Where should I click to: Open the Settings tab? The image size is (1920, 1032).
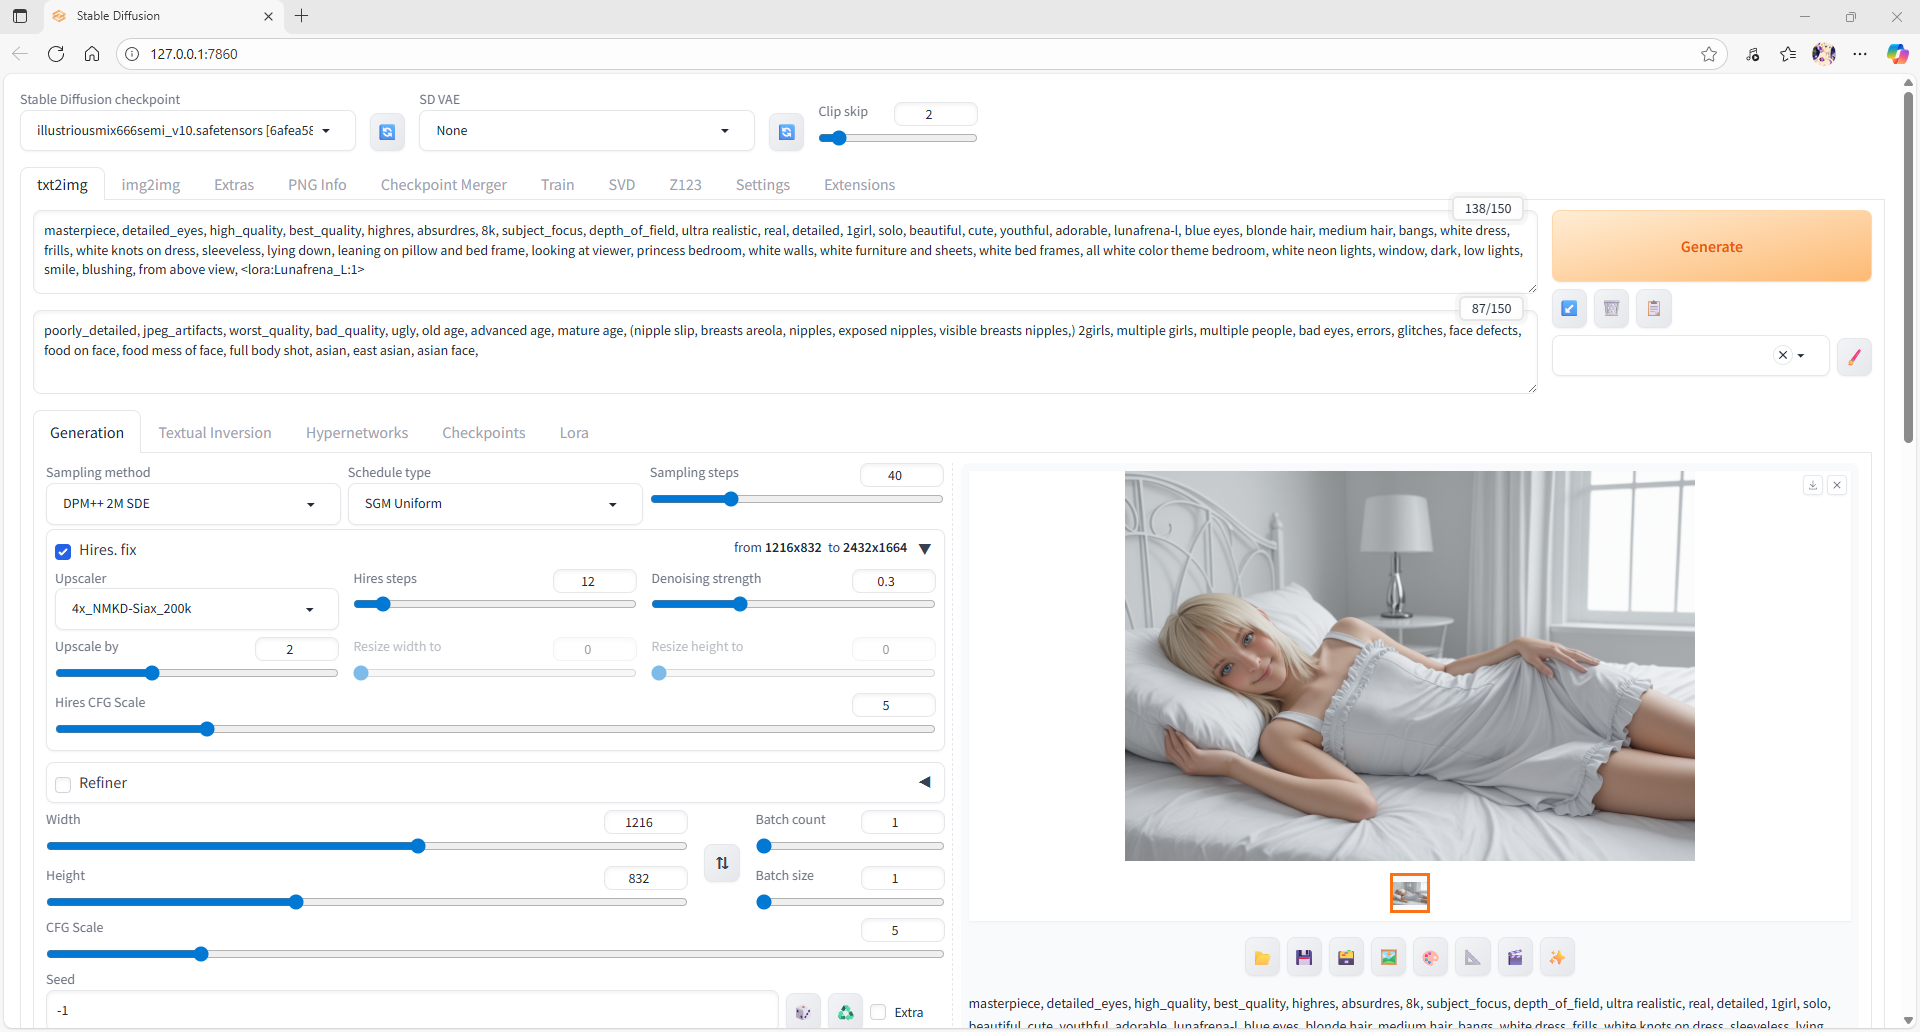[763, 185]
